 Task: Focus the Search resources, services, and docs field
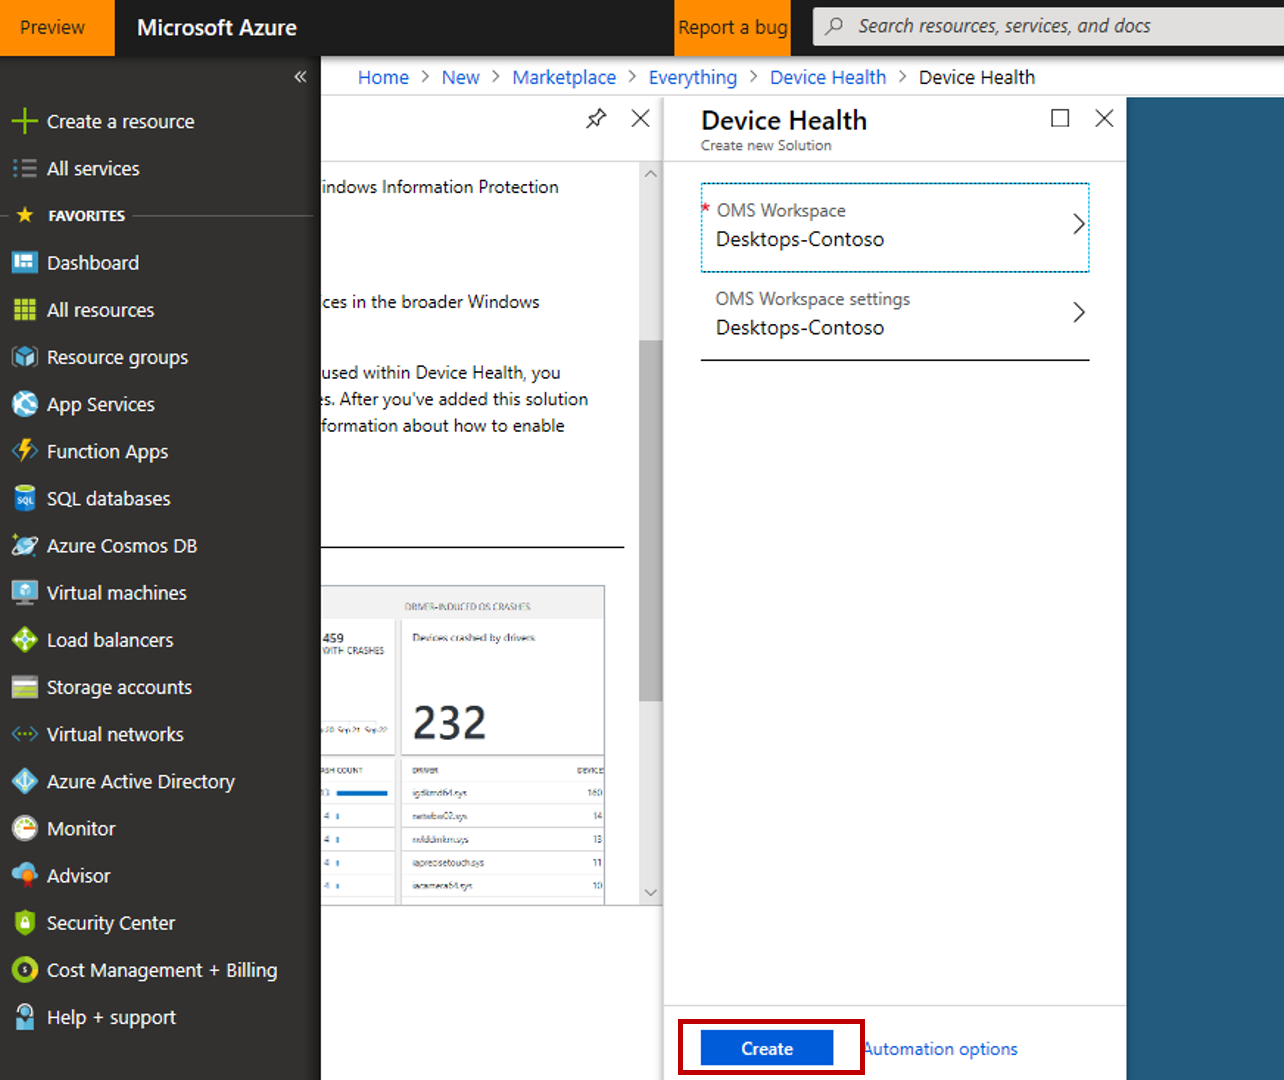1050,27
